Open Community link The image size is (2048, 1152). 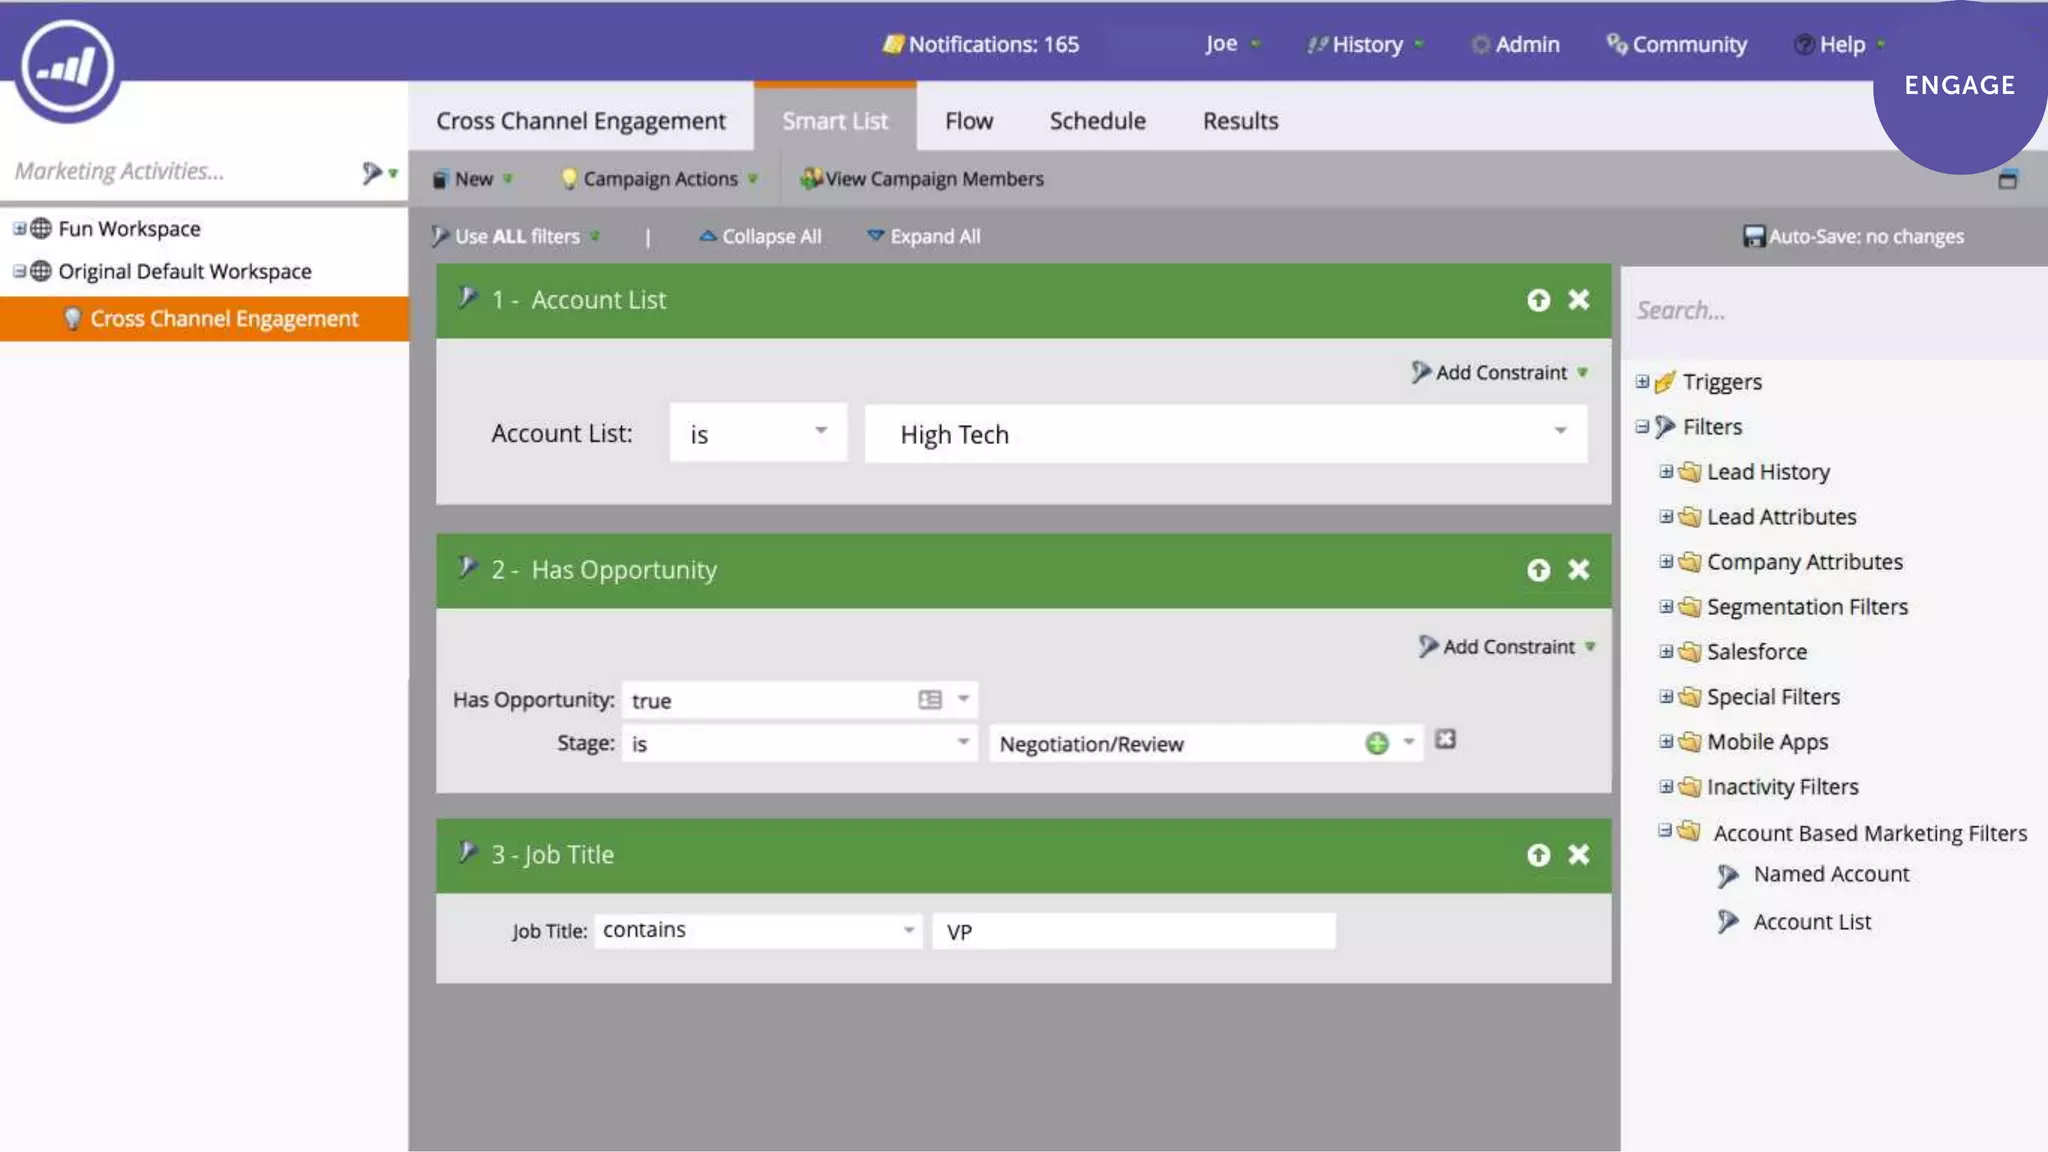tap(1677, 45)
